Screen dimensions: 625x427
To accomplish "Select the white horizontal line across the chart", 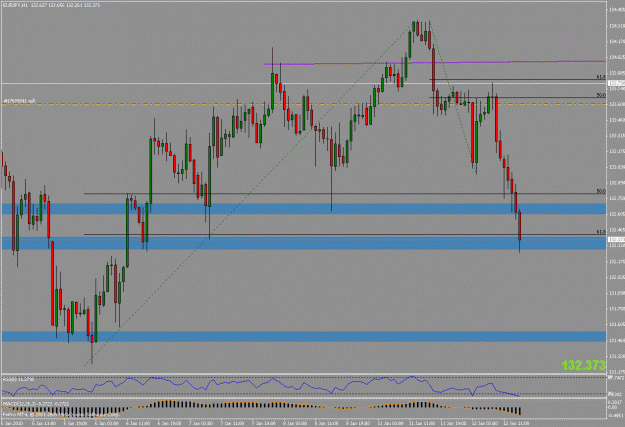I will (303, 83).
